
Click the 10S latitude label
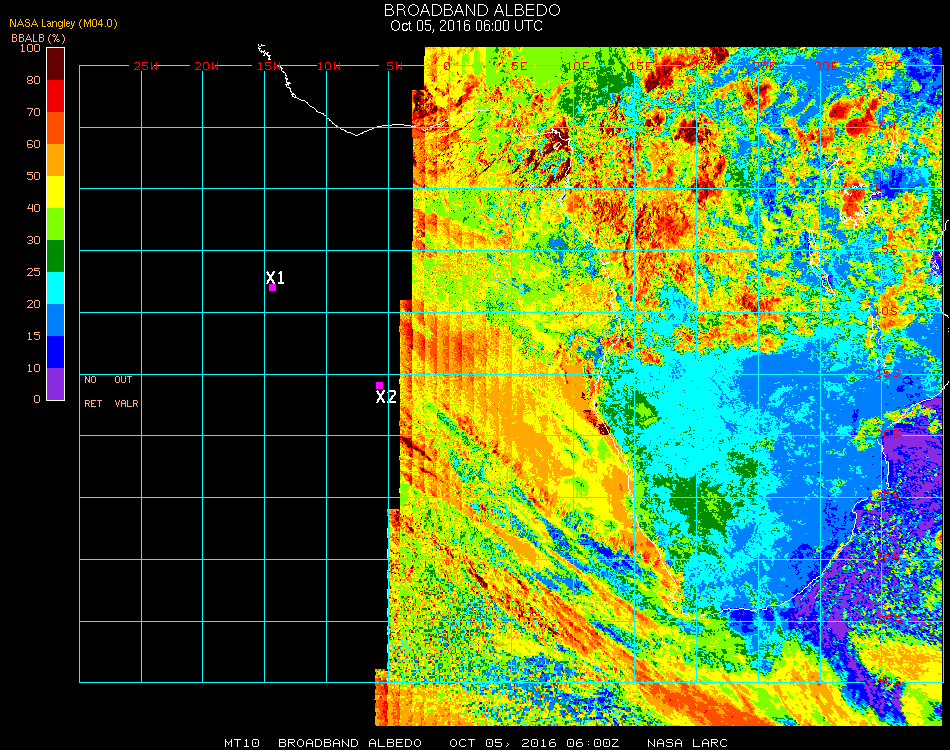tap(886, 311)
